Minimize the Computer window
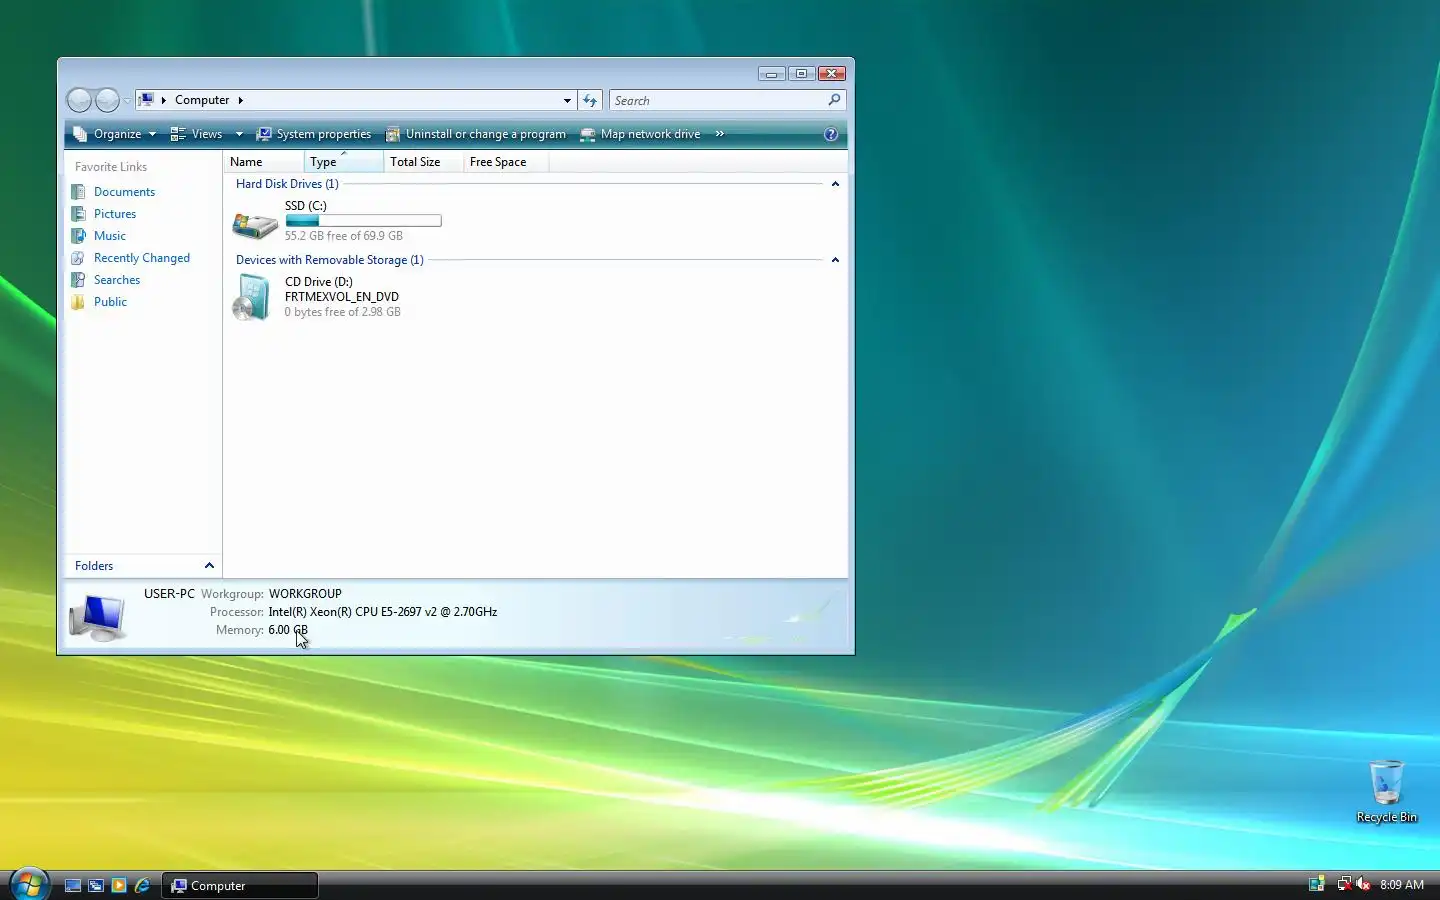Viewport: 1440px width, 900px height. 771,73
